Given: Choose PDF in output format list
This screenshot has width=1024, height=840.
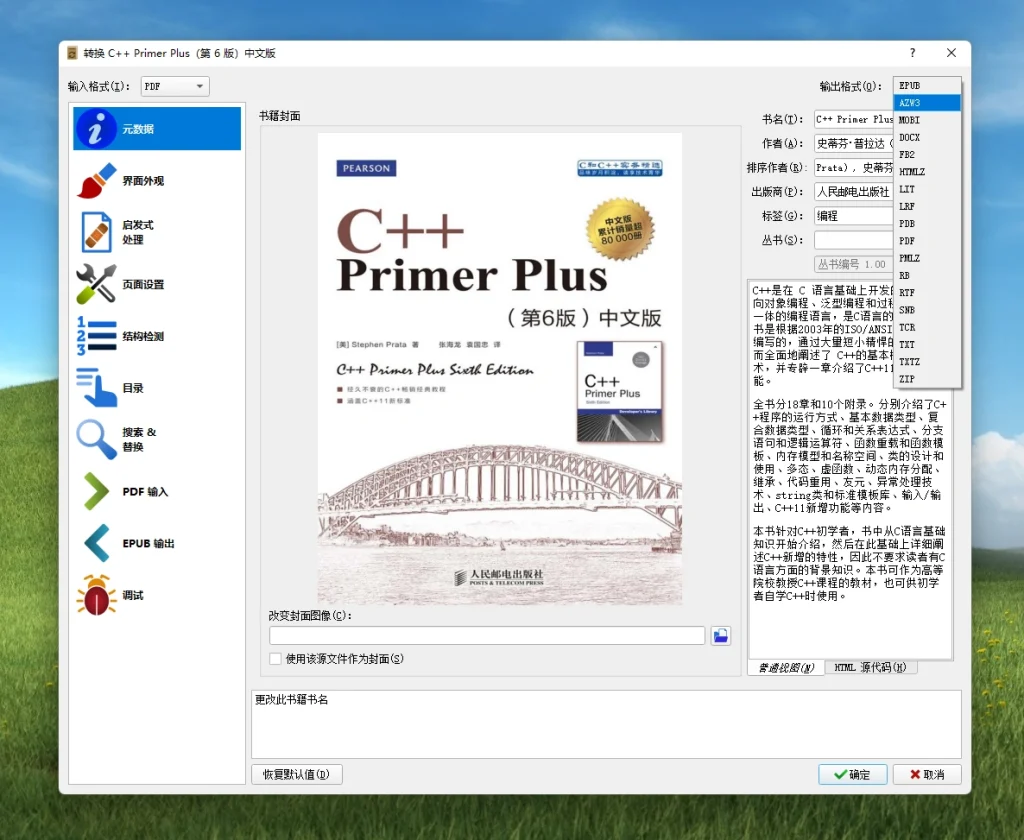Looking at the screenshot, I should pyautogui.click(x=927, y=241).
